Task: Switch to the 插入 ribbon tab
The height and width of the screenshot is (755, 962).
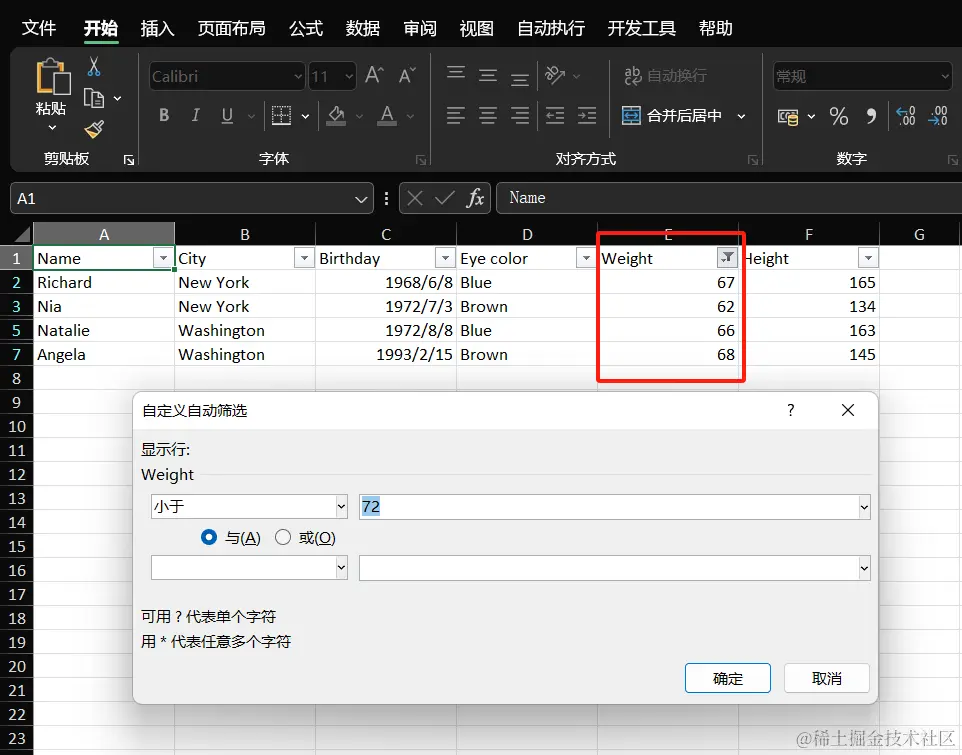Action: (157, 28)
